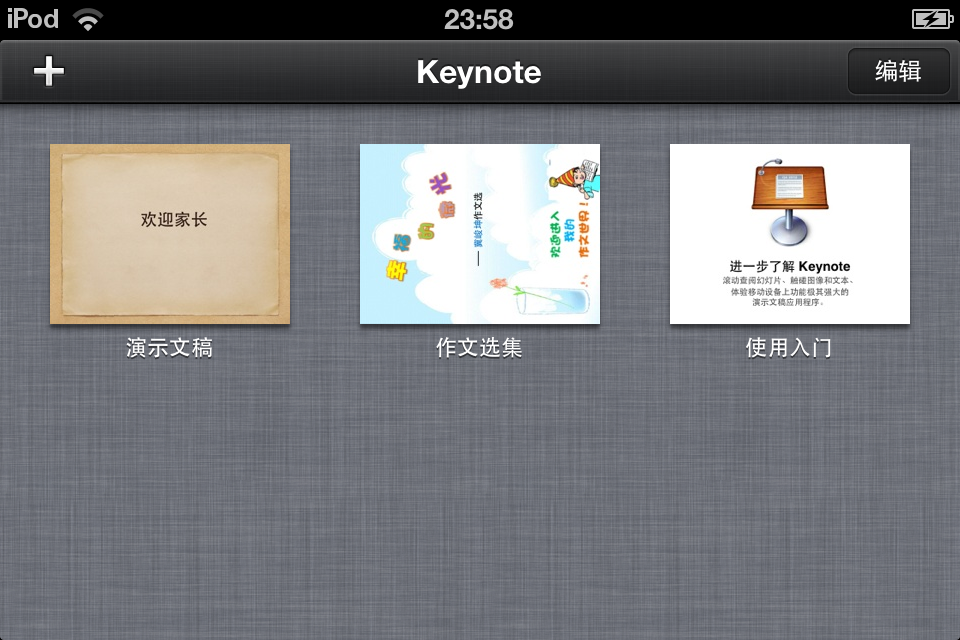Viewport: 960px width, 640px height.
Task: Tap the 编辑 edit button
Action: click(x=898, y=71)
